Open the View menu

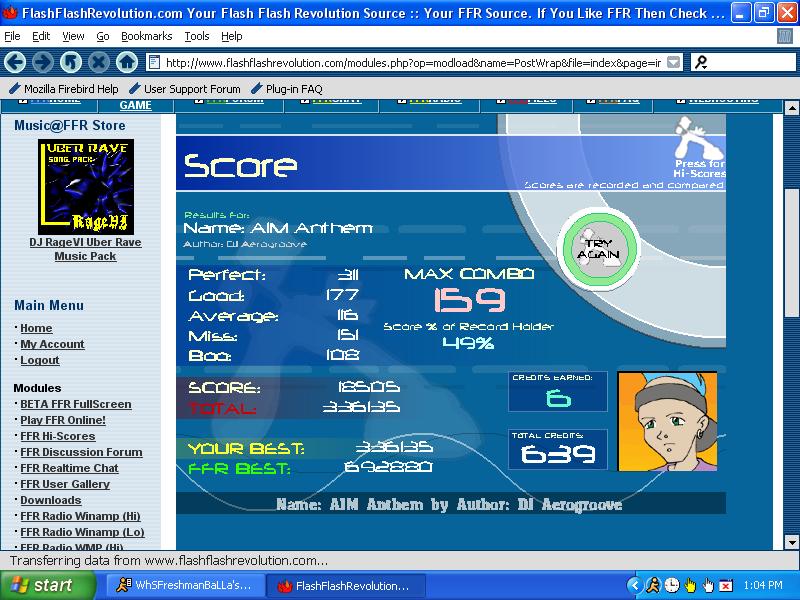pyautogui.click(x=73, y=36)
